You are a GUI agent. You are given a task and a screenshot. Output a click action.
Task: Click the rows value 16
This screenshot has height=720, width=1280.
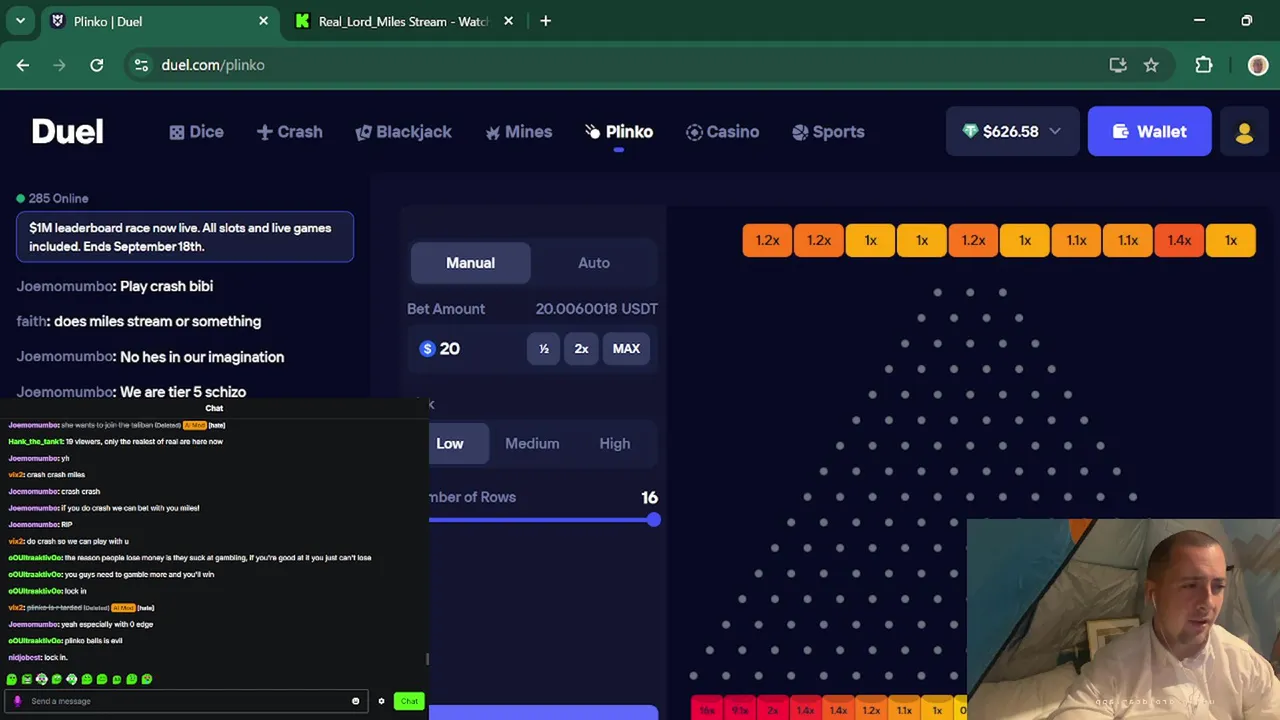[649, 497]
